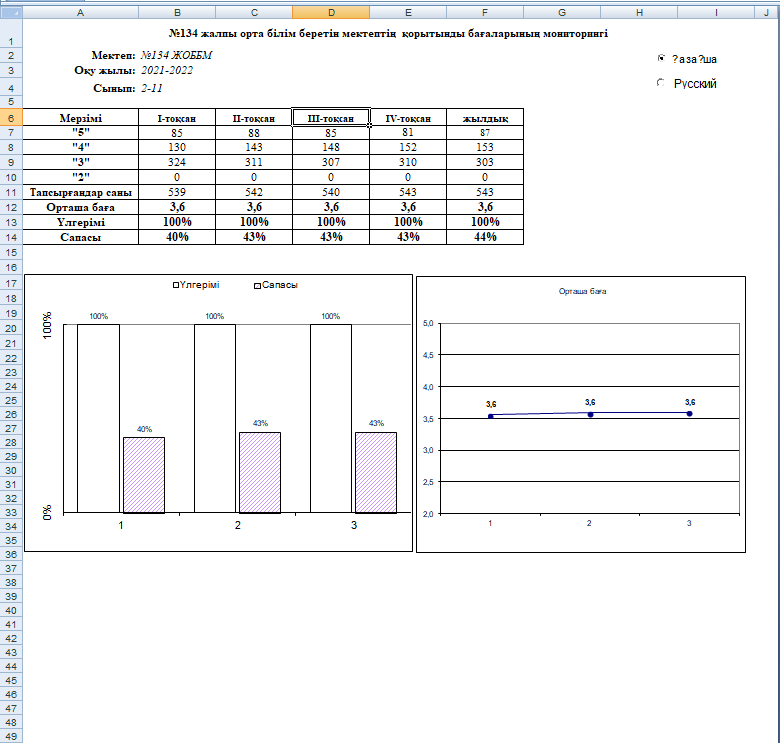This screenshot has height=743, width=780.
Task: Click the Үлгерімі legend marker in bar chart
Action: tap(176, 285)
